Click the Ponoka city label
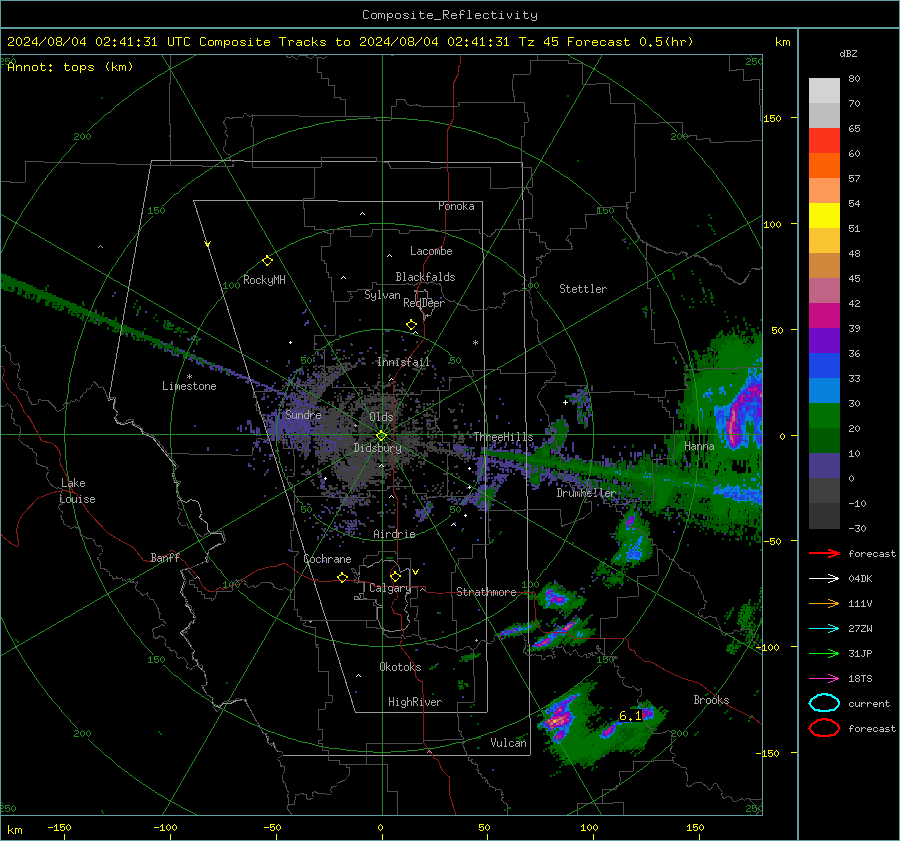 point(456,206)
